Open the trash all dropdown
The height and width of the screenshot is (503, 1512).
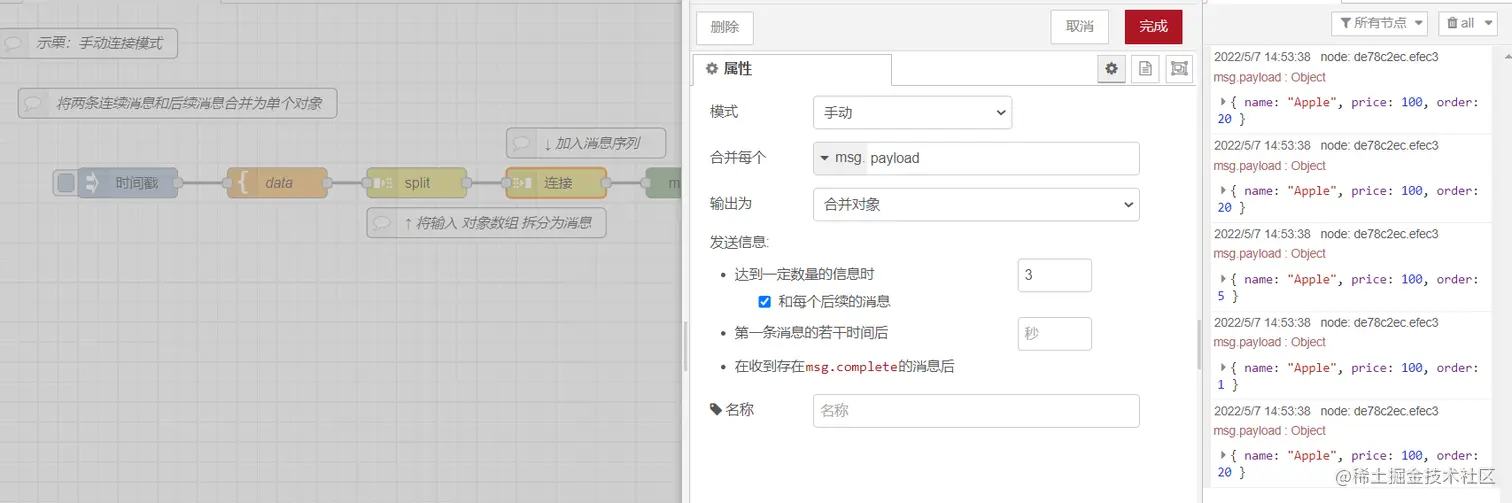click(1468, 23)
